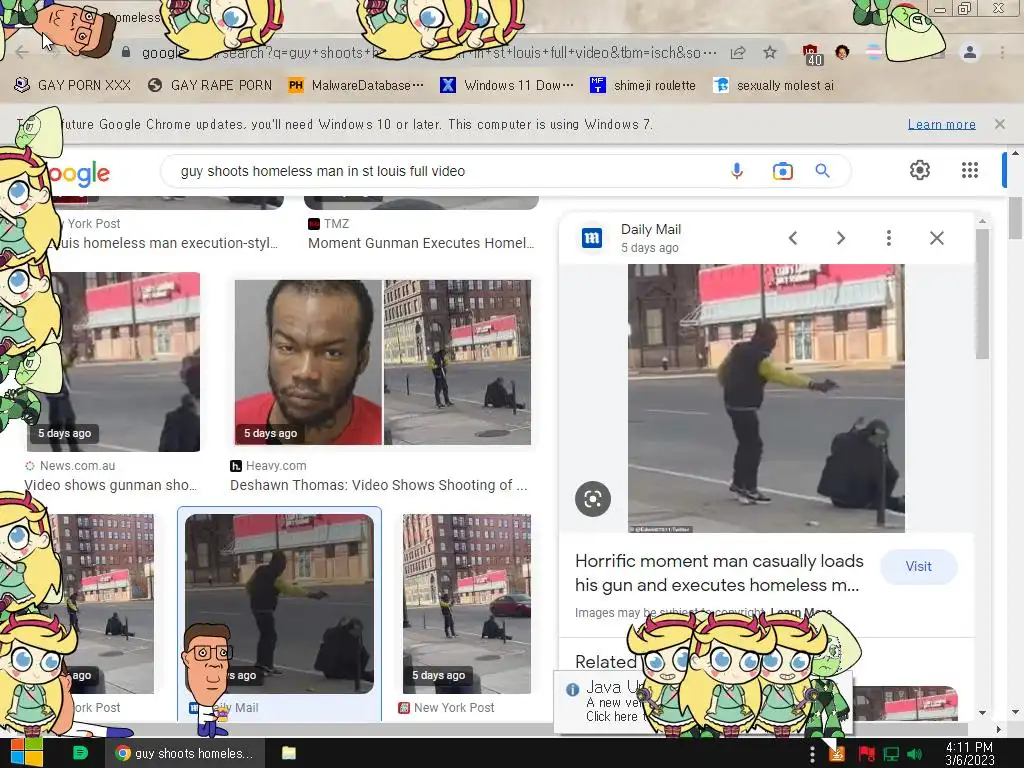Open the MalwareDatabase bookmark
The image size is (1024, 768).
coord(356,86)
